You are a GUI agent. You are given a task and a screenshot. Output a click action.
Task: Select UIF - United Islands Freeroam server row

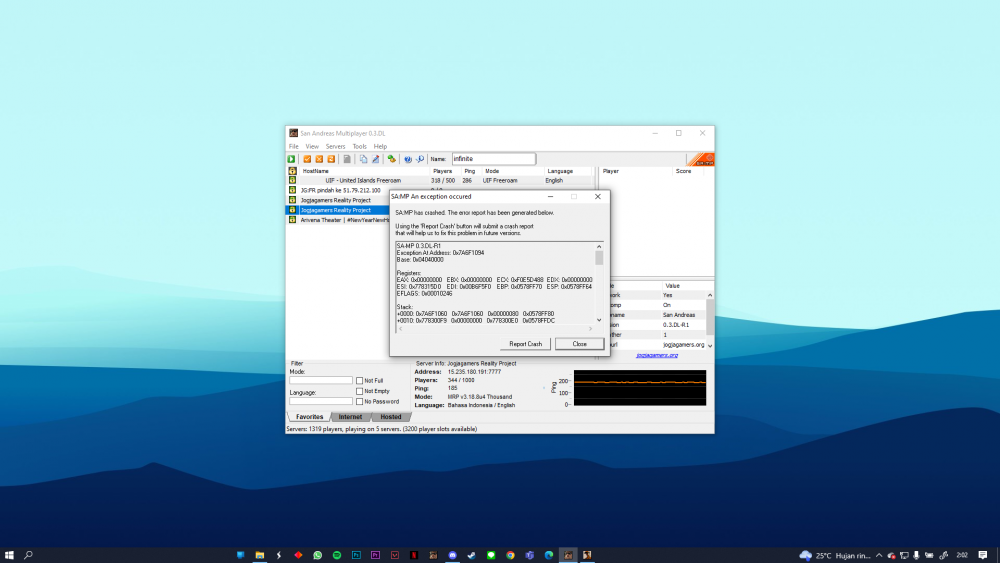pos(440,180)
